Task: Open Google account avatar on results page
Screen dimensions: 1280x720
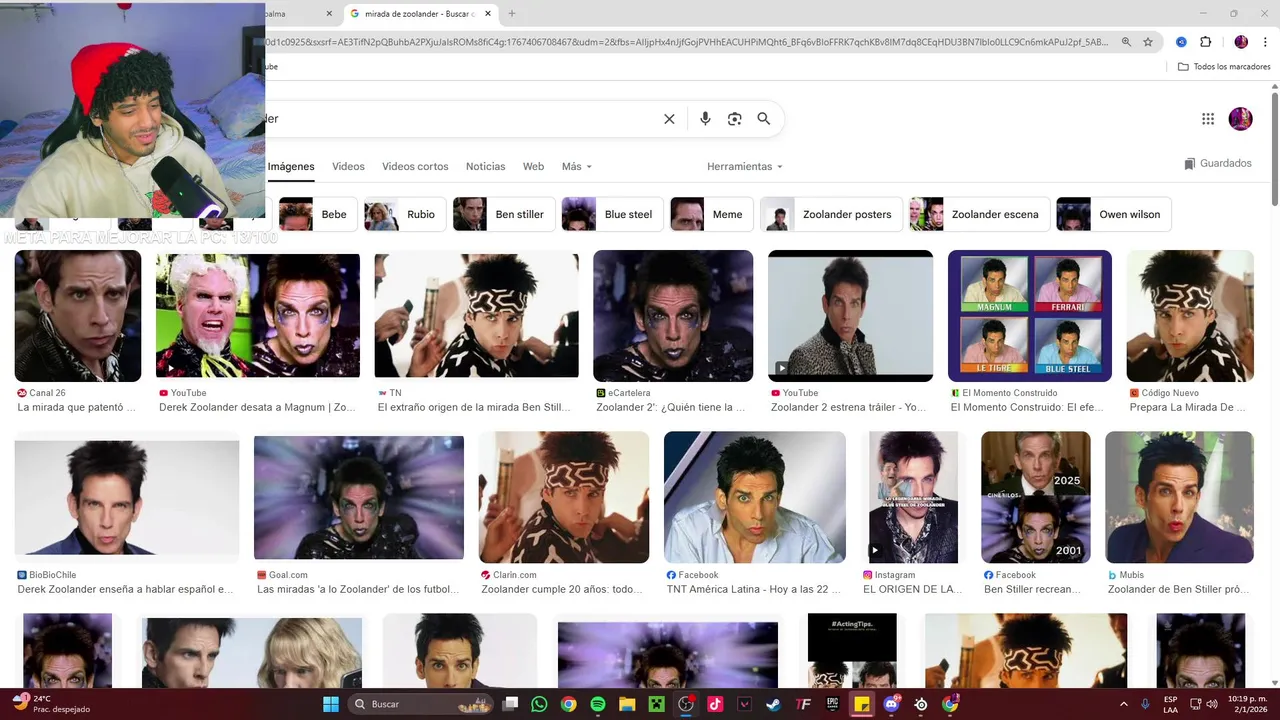Action: coord(1240,119)
